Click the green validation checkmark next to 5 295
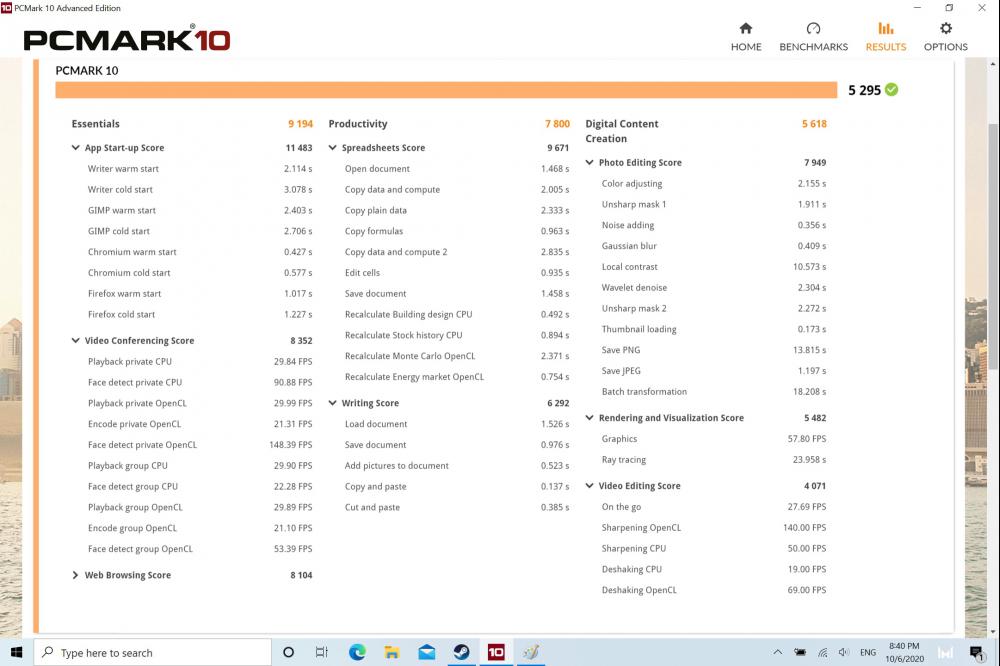The width and height of the screenshot is (1000, 666). tap(892, 90)
